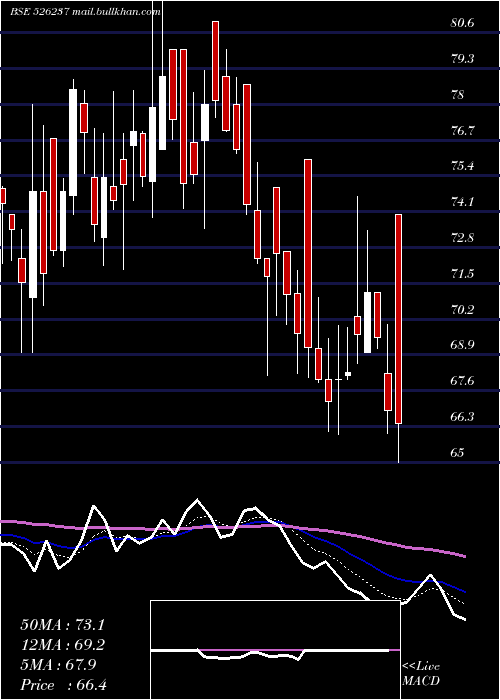Click the 75.4 price axis label
This screenshot has width=500, height=700.
[462, 166]
